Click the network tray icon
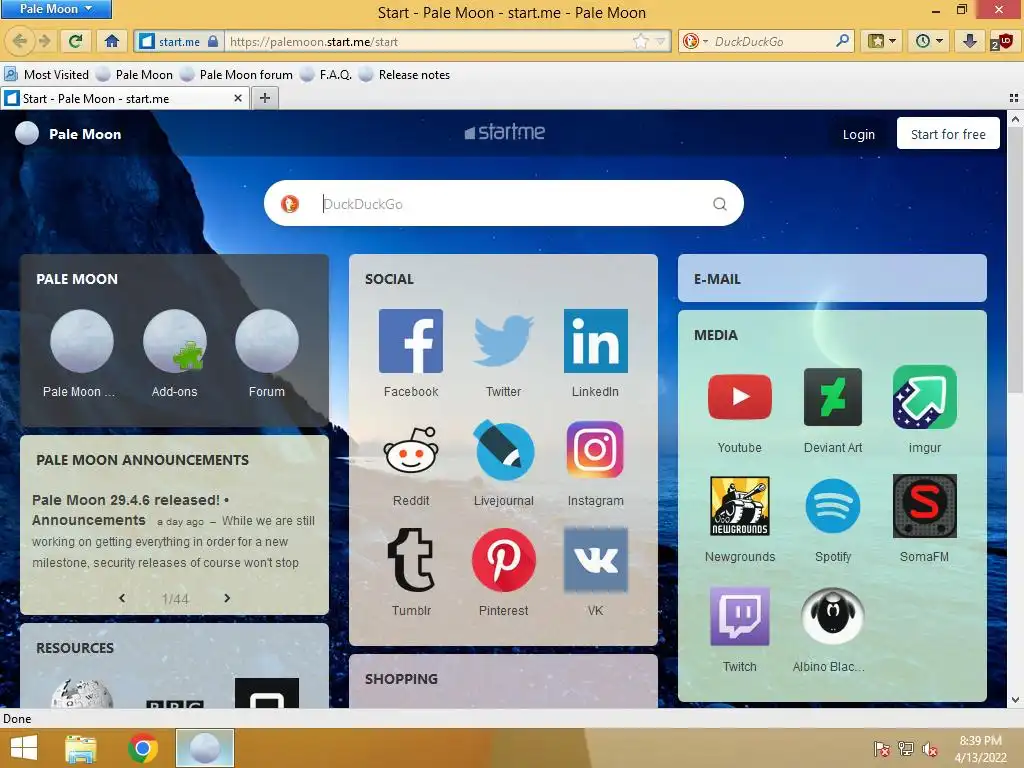The width and height of the screenshot is (1024, 768). point(906,749)
